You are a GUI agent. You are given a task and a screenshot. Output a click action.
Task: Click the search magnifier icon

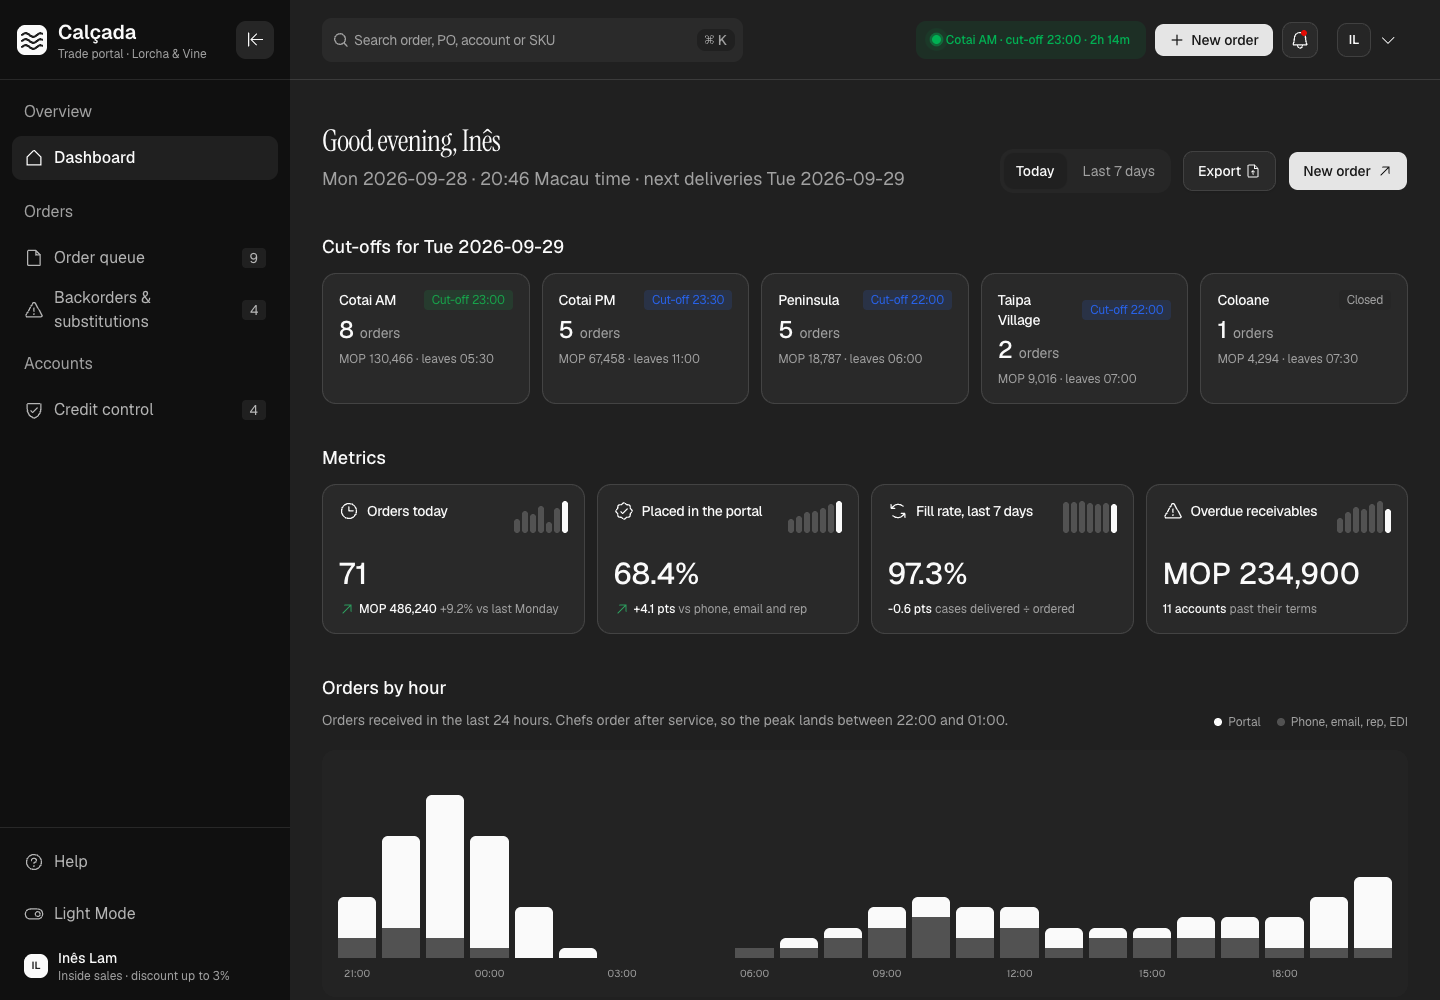click(341, 40)
